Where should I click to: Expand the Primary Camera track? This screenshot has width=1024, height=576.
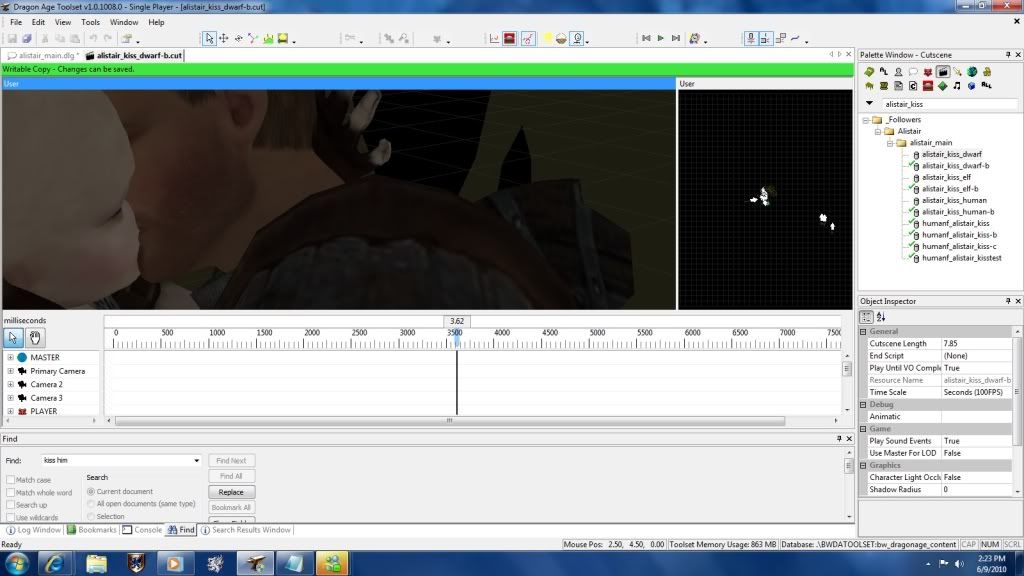10,371
